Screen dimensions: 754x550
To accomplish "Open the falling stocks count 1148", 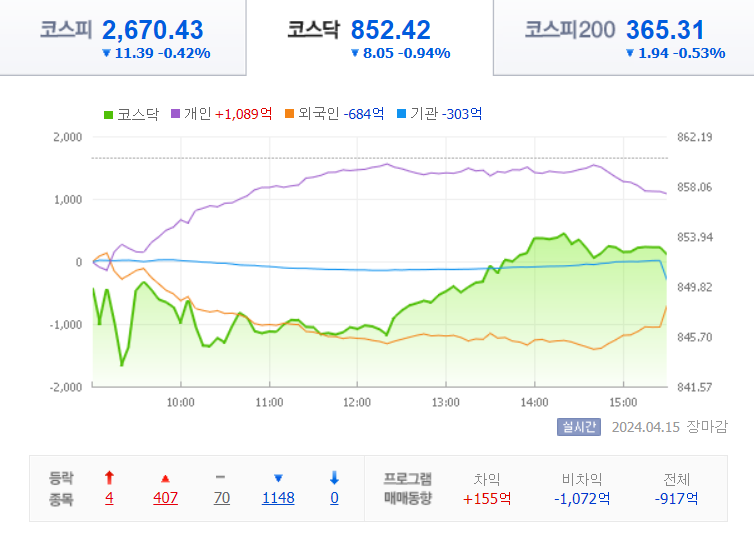I will (x=278, y=498).
